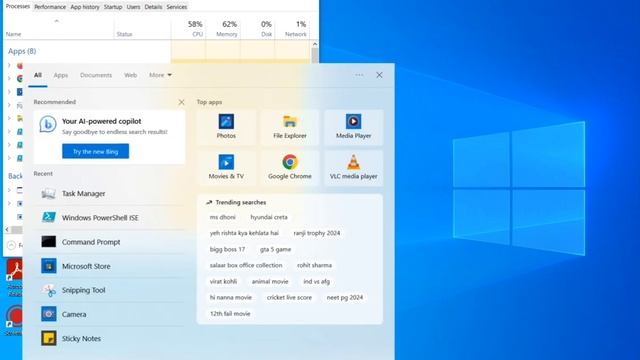Sort Task Manager by Name column
The width and height of the screenshot is (640, 360).
click(58, 29)
